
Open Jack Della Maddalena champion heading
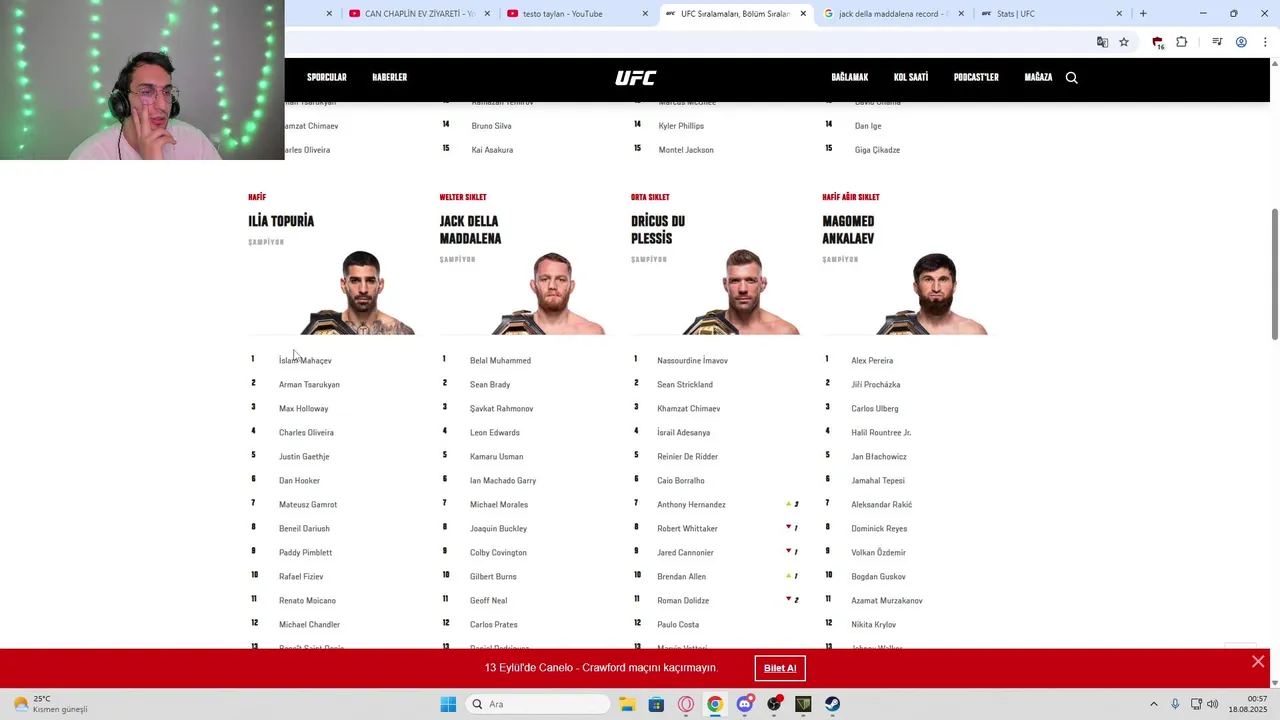[470, 230]
